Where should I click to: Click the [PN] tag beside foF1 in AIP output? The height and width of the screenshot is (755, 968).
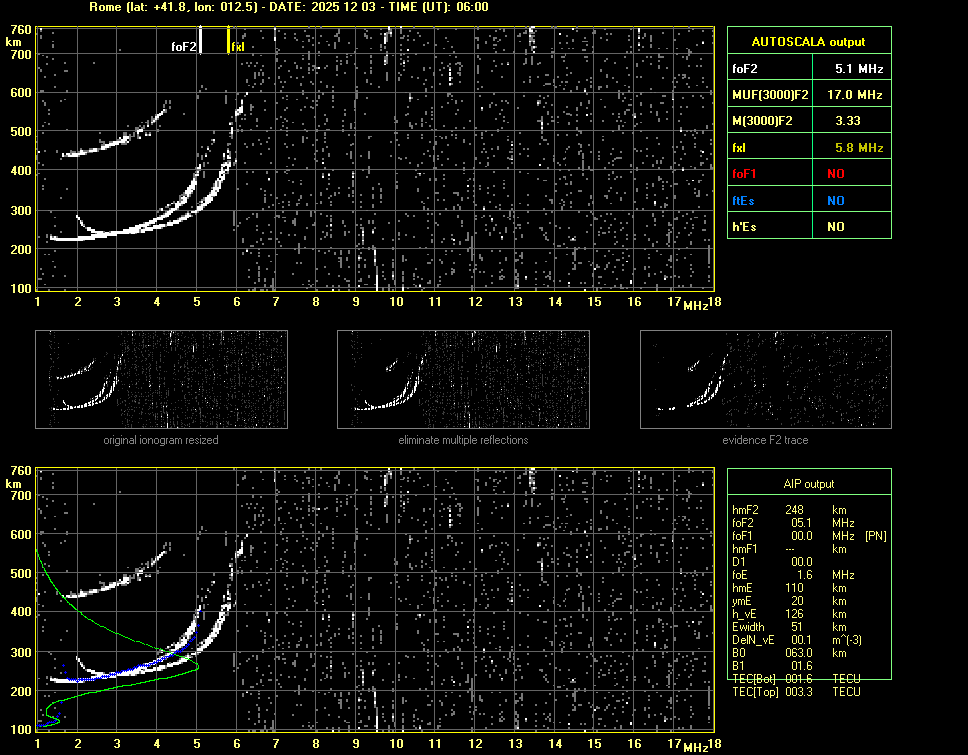875,536
